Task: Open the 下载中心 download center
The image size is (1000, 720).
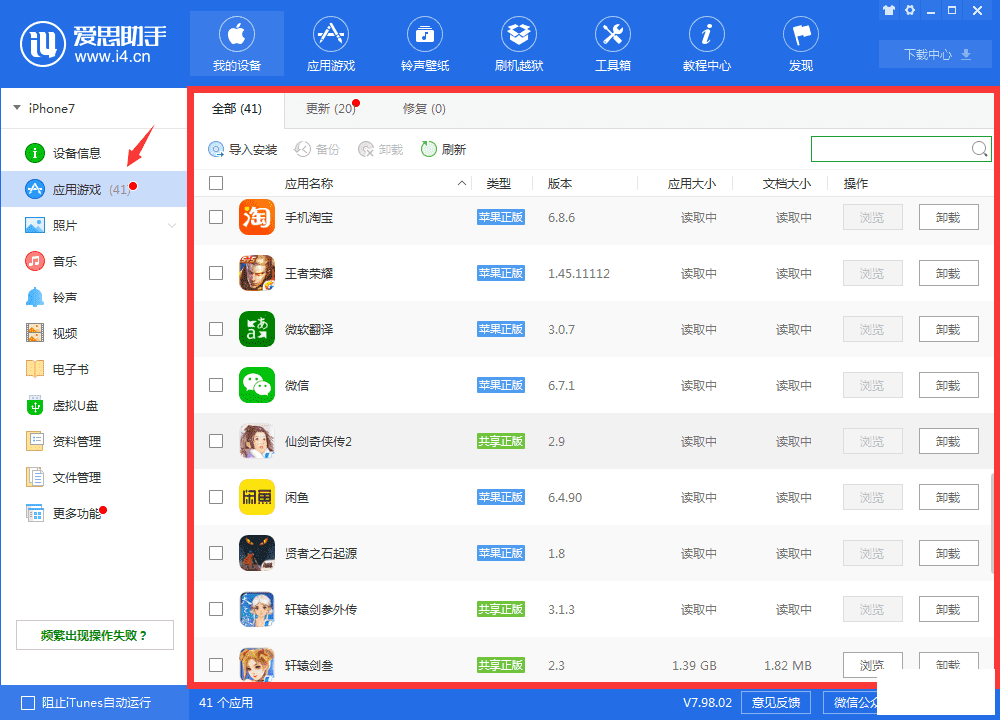Action: 936,54
